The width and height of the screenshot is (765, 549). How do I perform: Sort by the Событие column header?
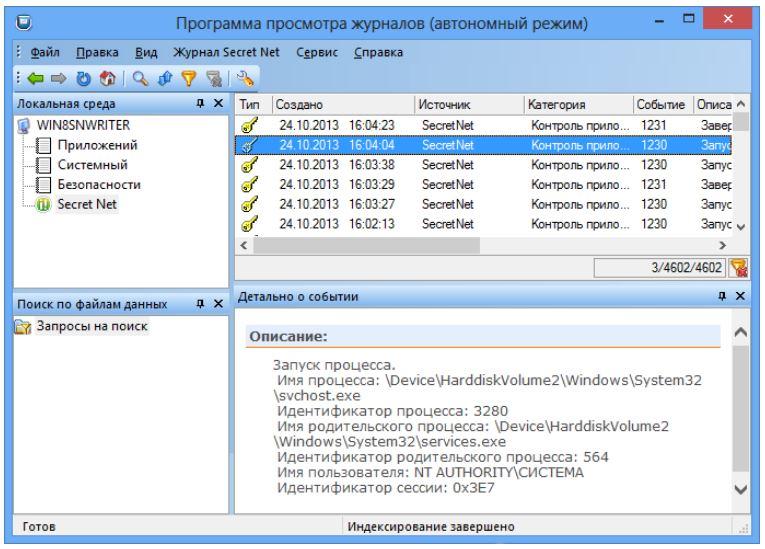(x=663, y=104)
